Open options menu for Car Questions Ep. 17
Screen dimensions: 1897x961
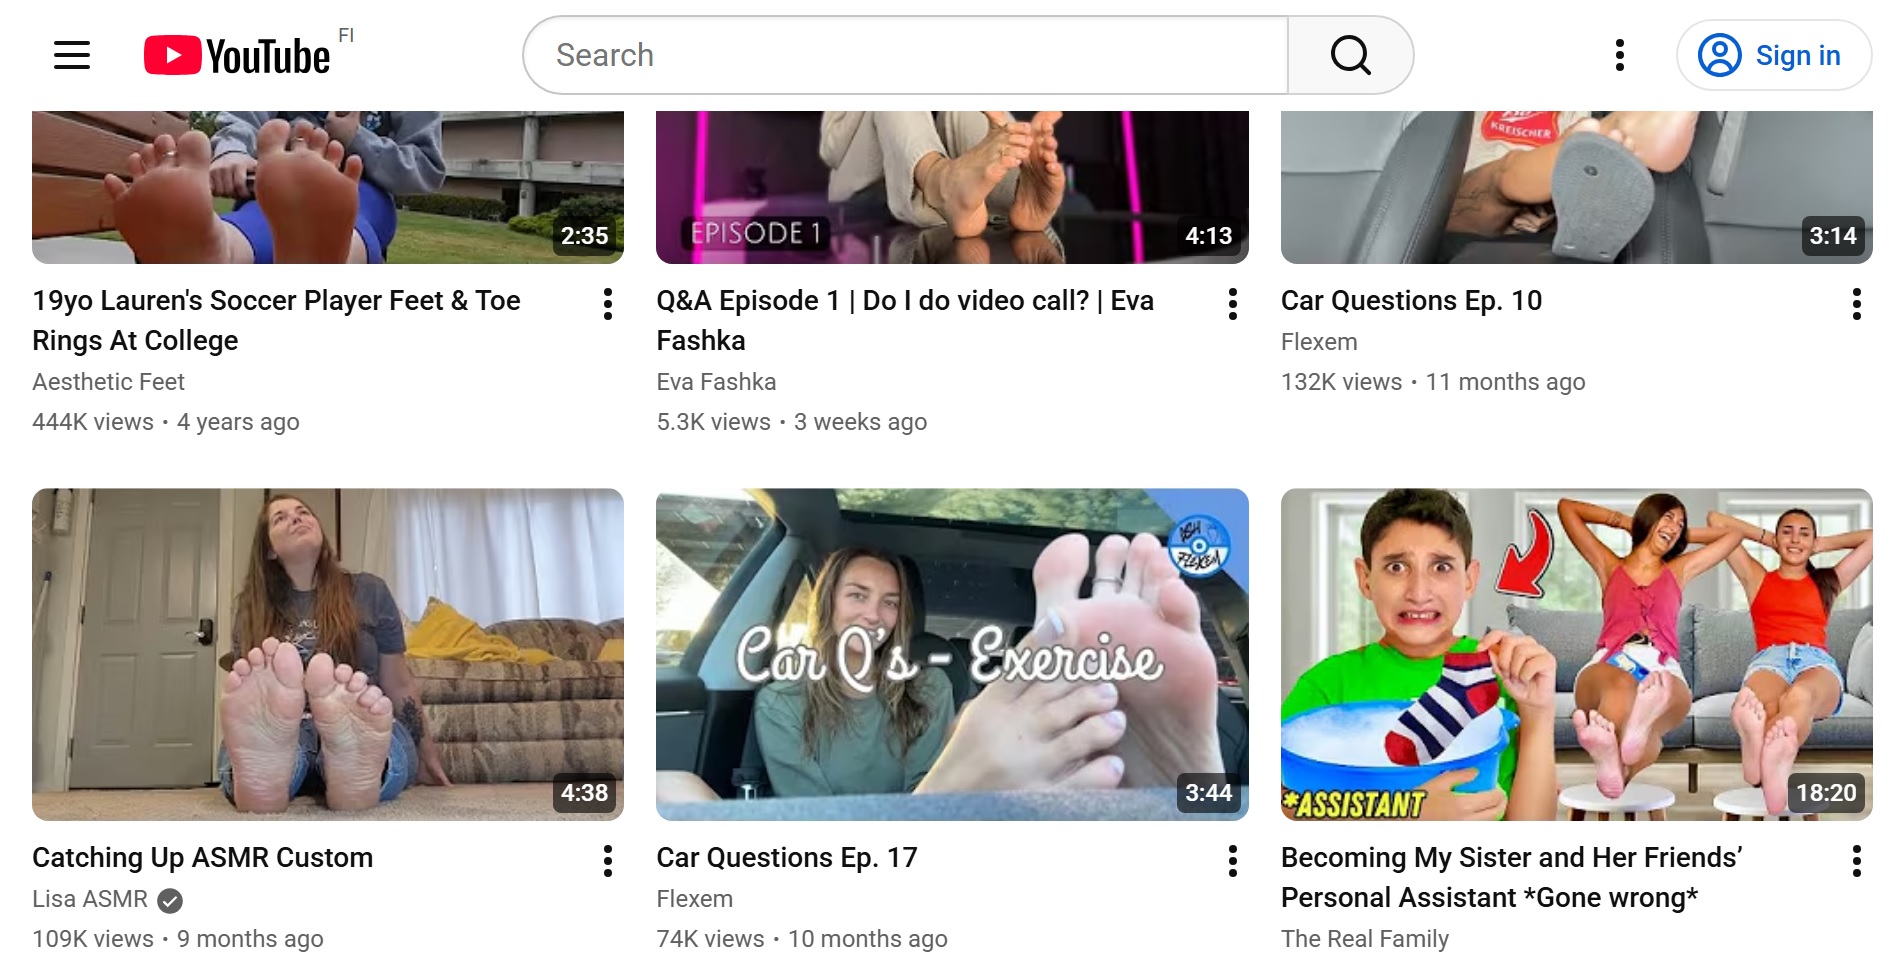click(x=1233, y=861)
